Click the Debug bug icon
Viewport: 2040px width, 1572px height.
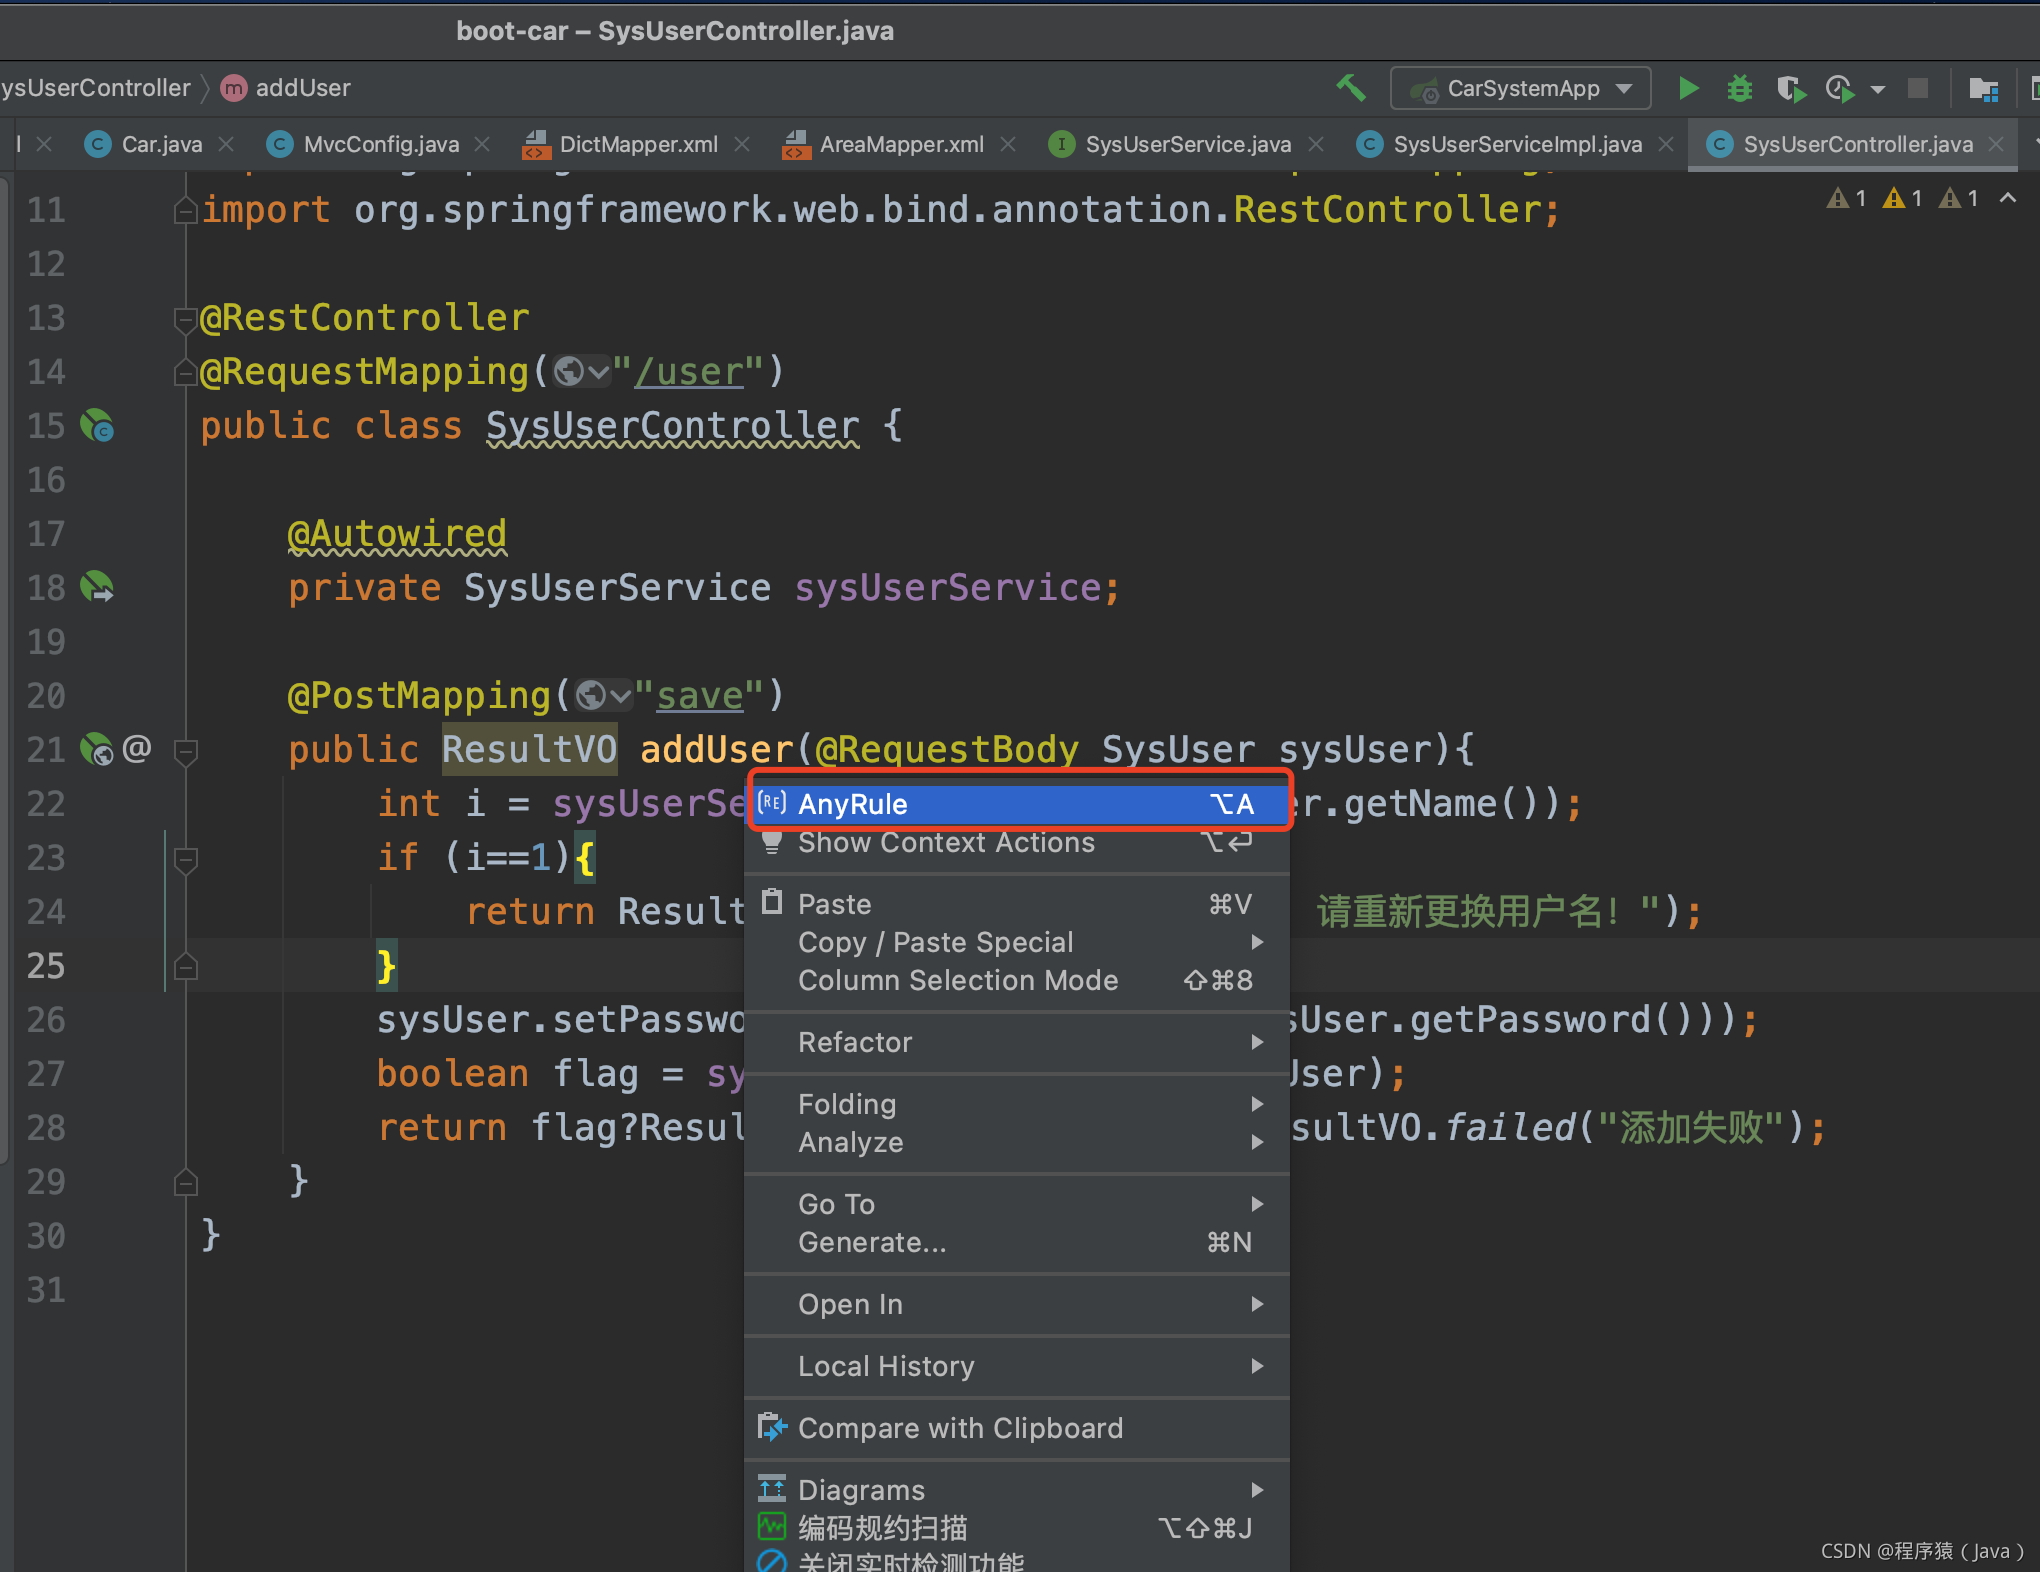tap(1740, 88)
